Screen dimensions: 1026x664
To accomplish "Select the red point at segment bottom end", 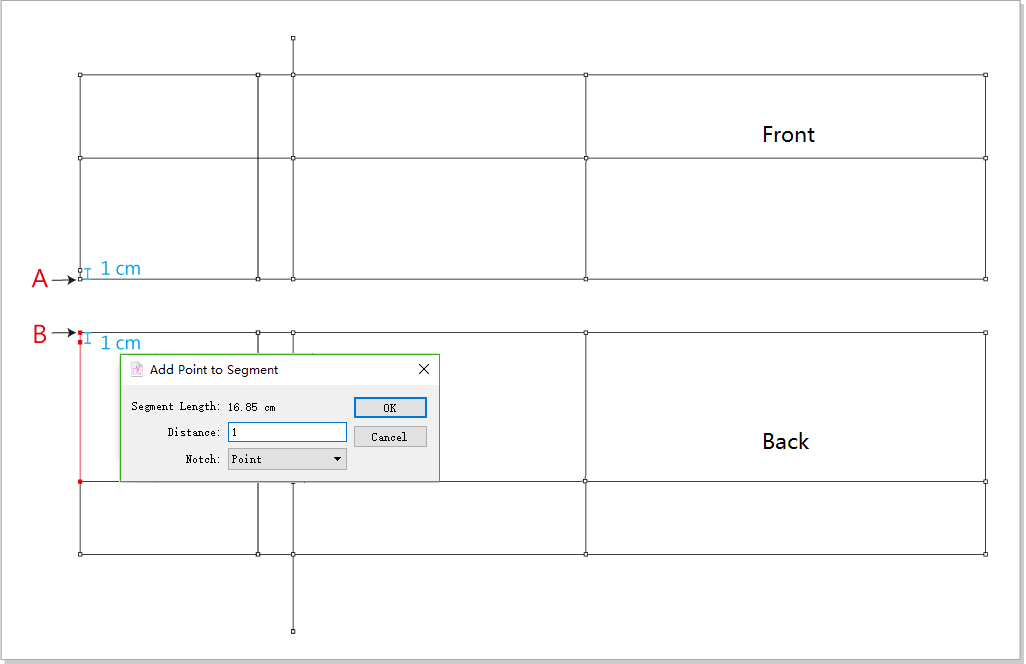I will click(80, 482).
